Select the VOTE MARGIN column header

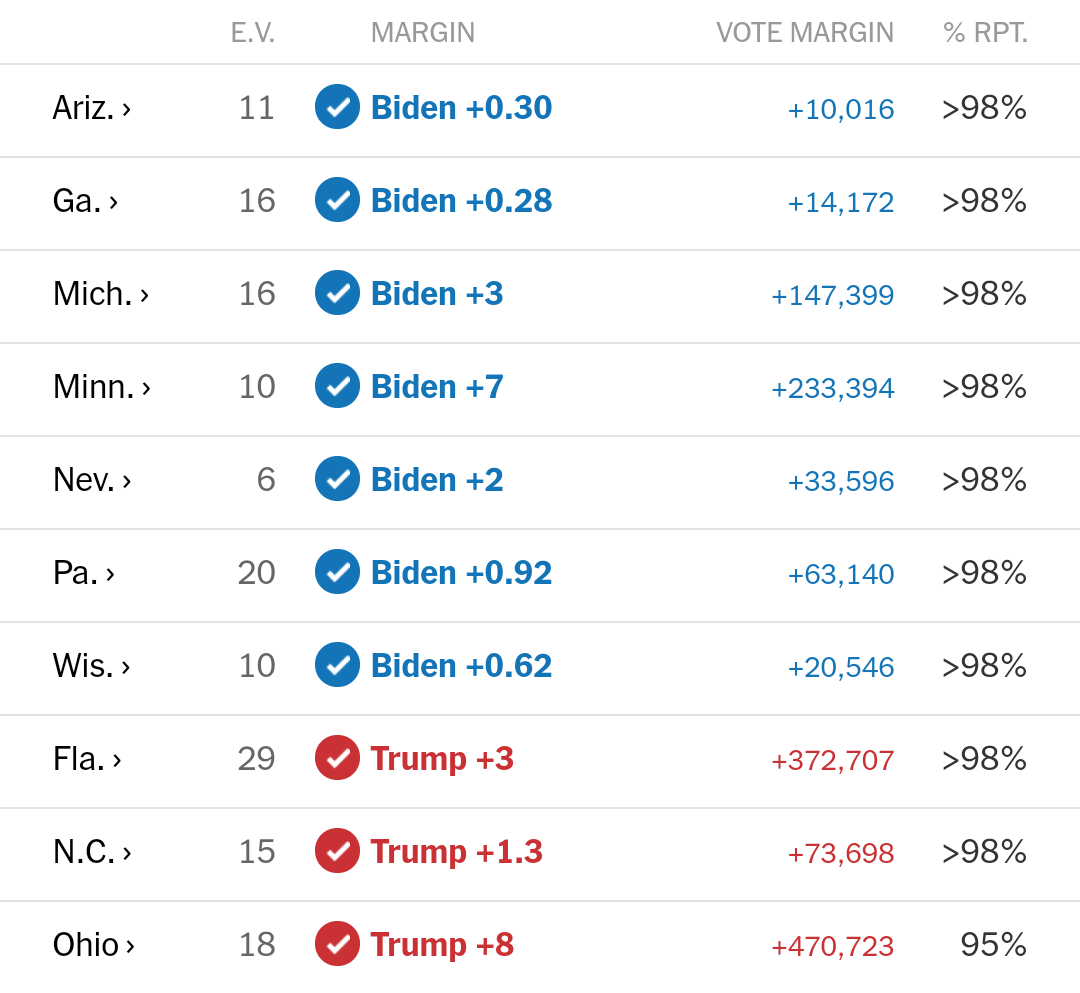coord(804,33)
